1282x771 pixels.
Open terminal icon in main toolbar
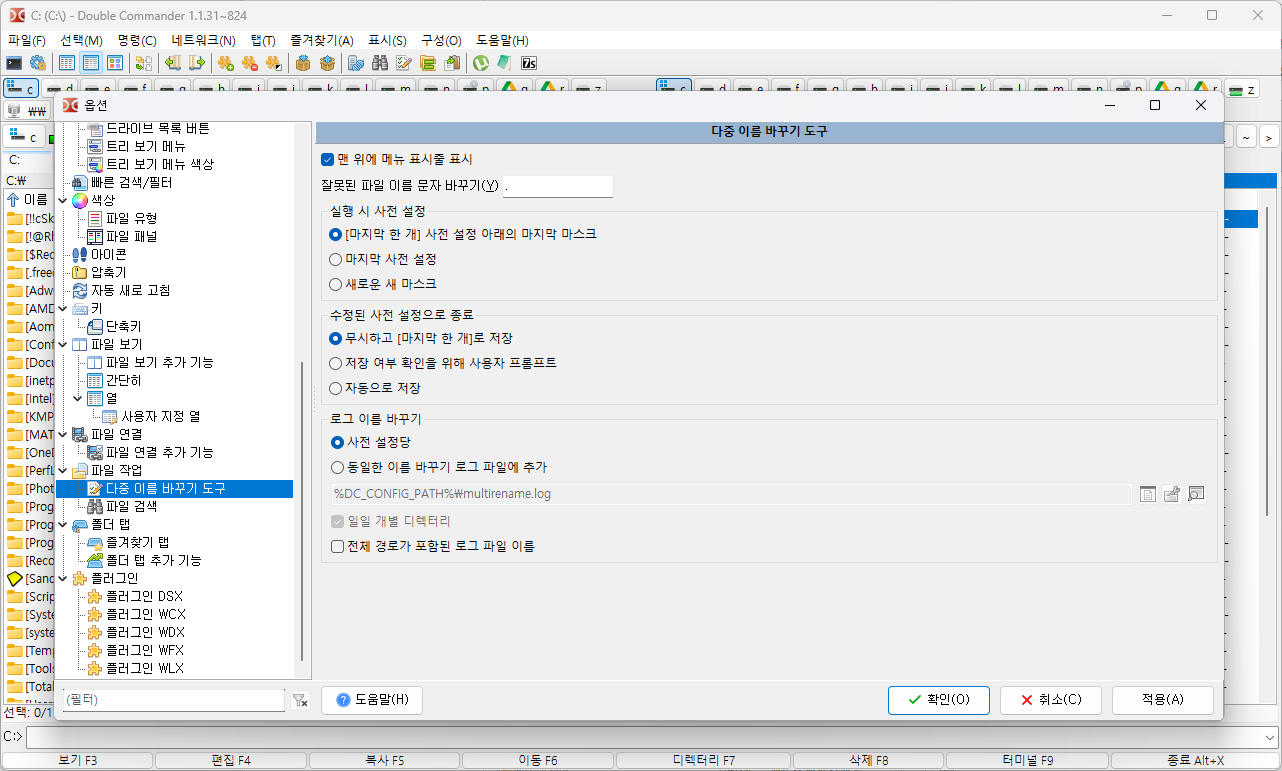click(14, 63)
